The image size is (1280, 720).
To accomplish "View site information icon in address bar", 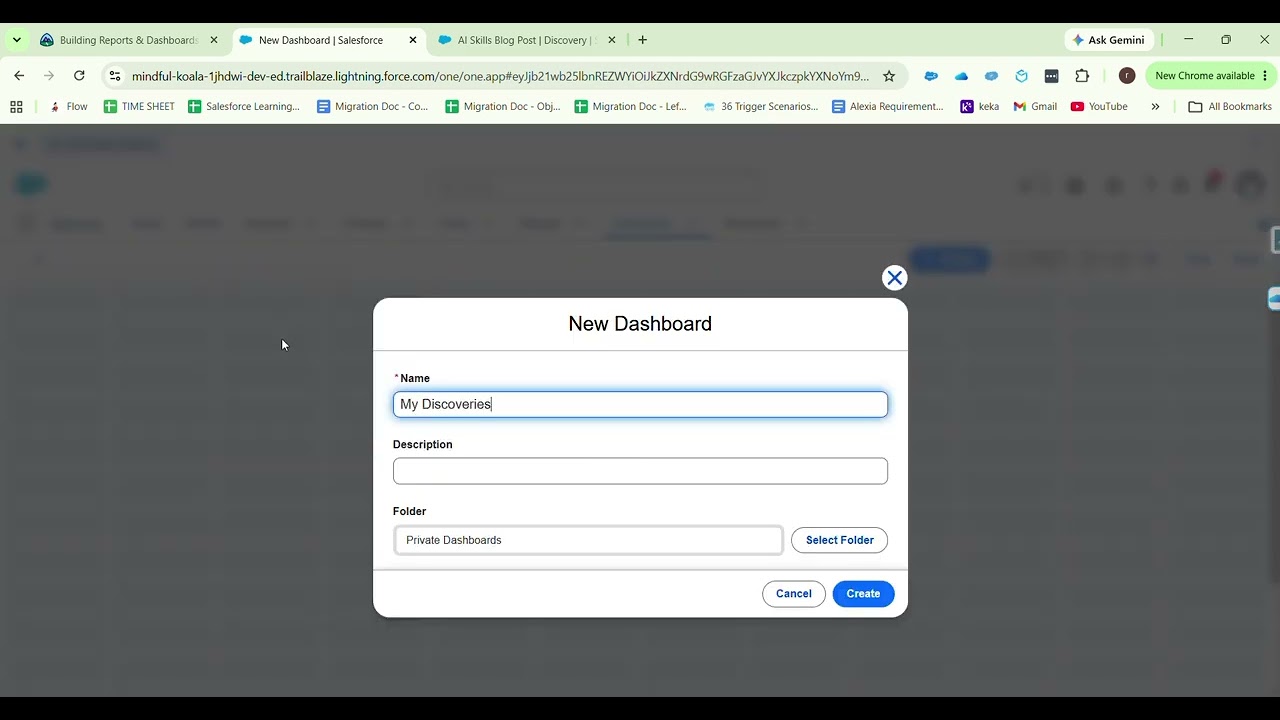I will pos(115,76).
